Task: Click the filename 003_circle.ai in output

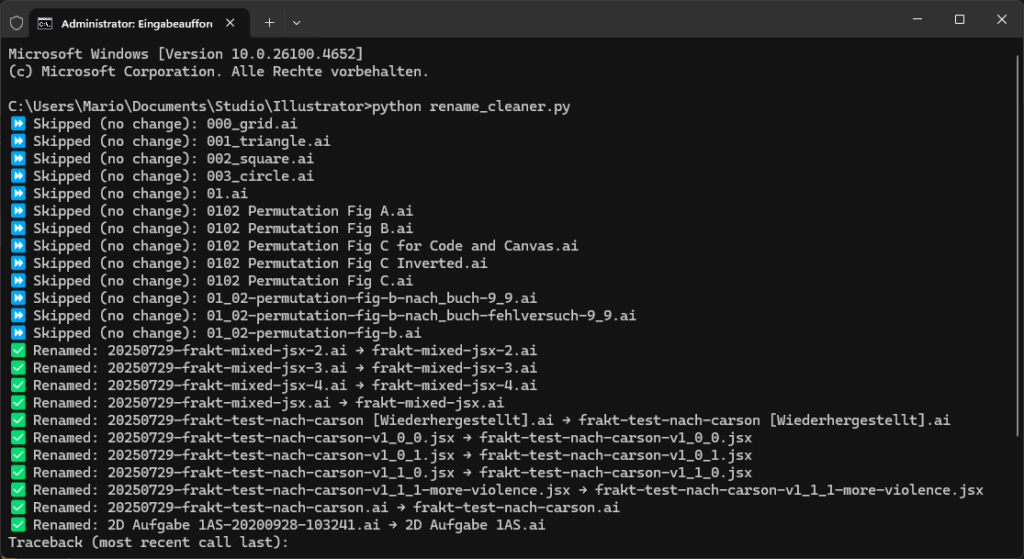Action: pyautogui.click(x=260, y=176)
